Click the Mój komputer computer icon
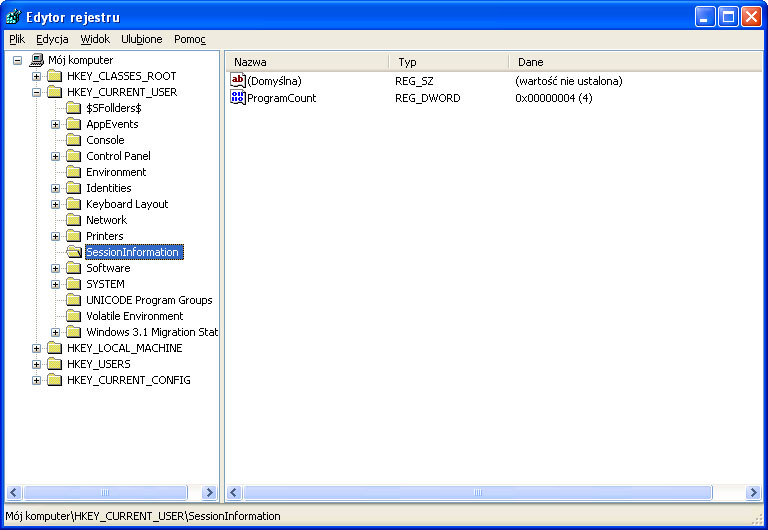Viewport: 768px width, 530px height. coord(37,60)
